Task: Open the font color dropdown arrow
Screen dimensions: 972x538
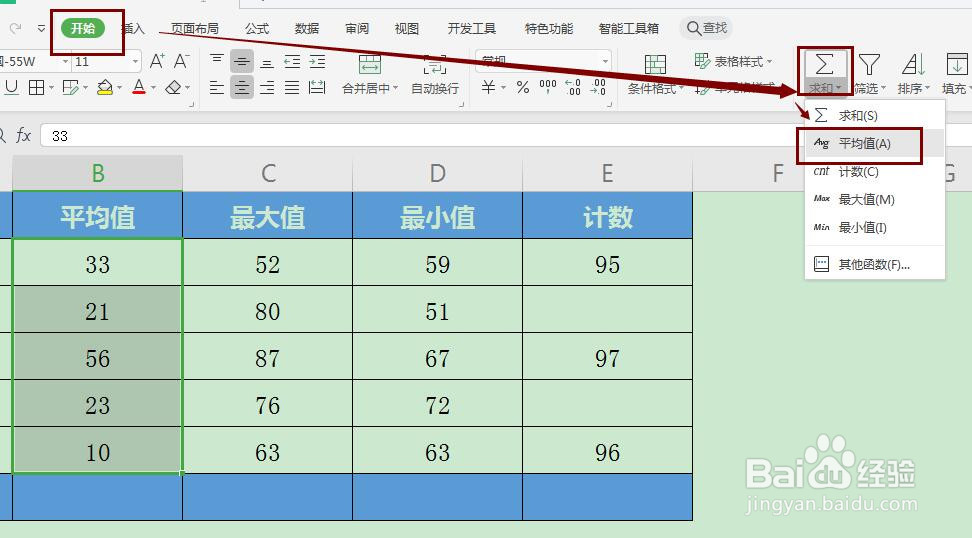Action: pyautogui.click(x=153, y=88)
